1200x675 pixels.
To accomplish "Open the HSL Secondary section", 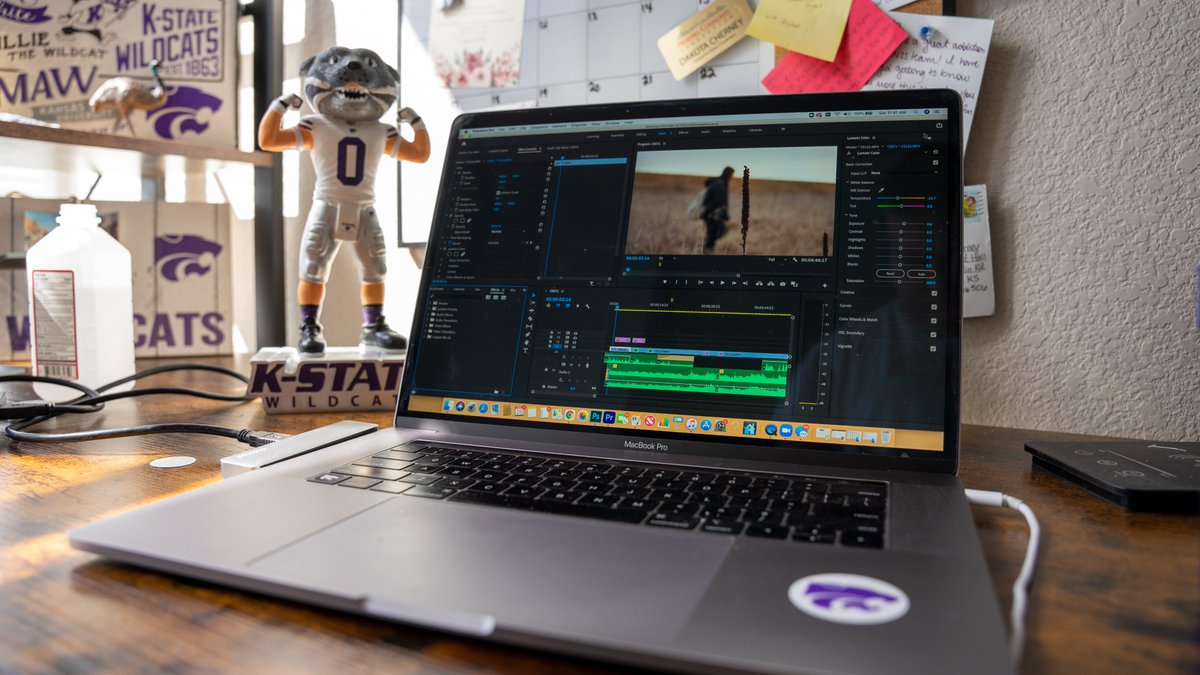I will click(851, 333).
